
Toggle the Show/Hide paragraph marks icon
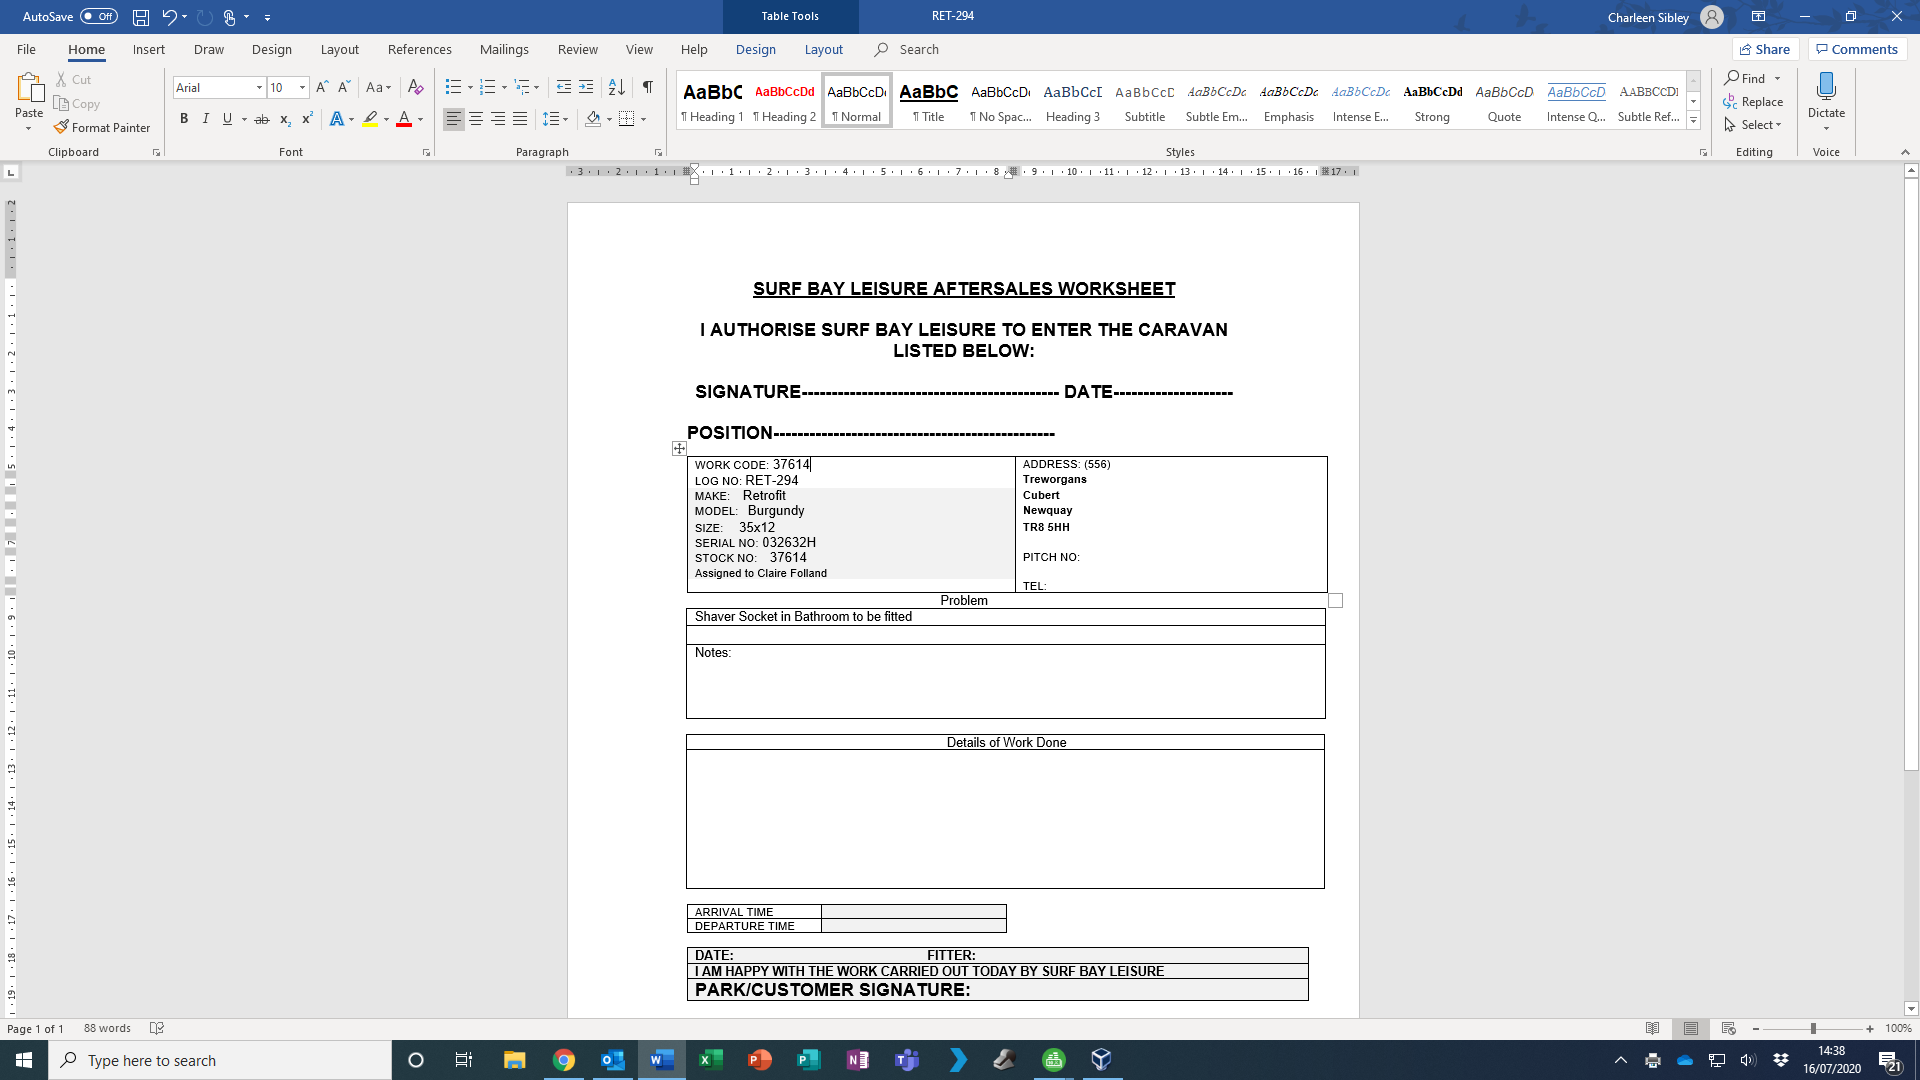tap(648, 88)
